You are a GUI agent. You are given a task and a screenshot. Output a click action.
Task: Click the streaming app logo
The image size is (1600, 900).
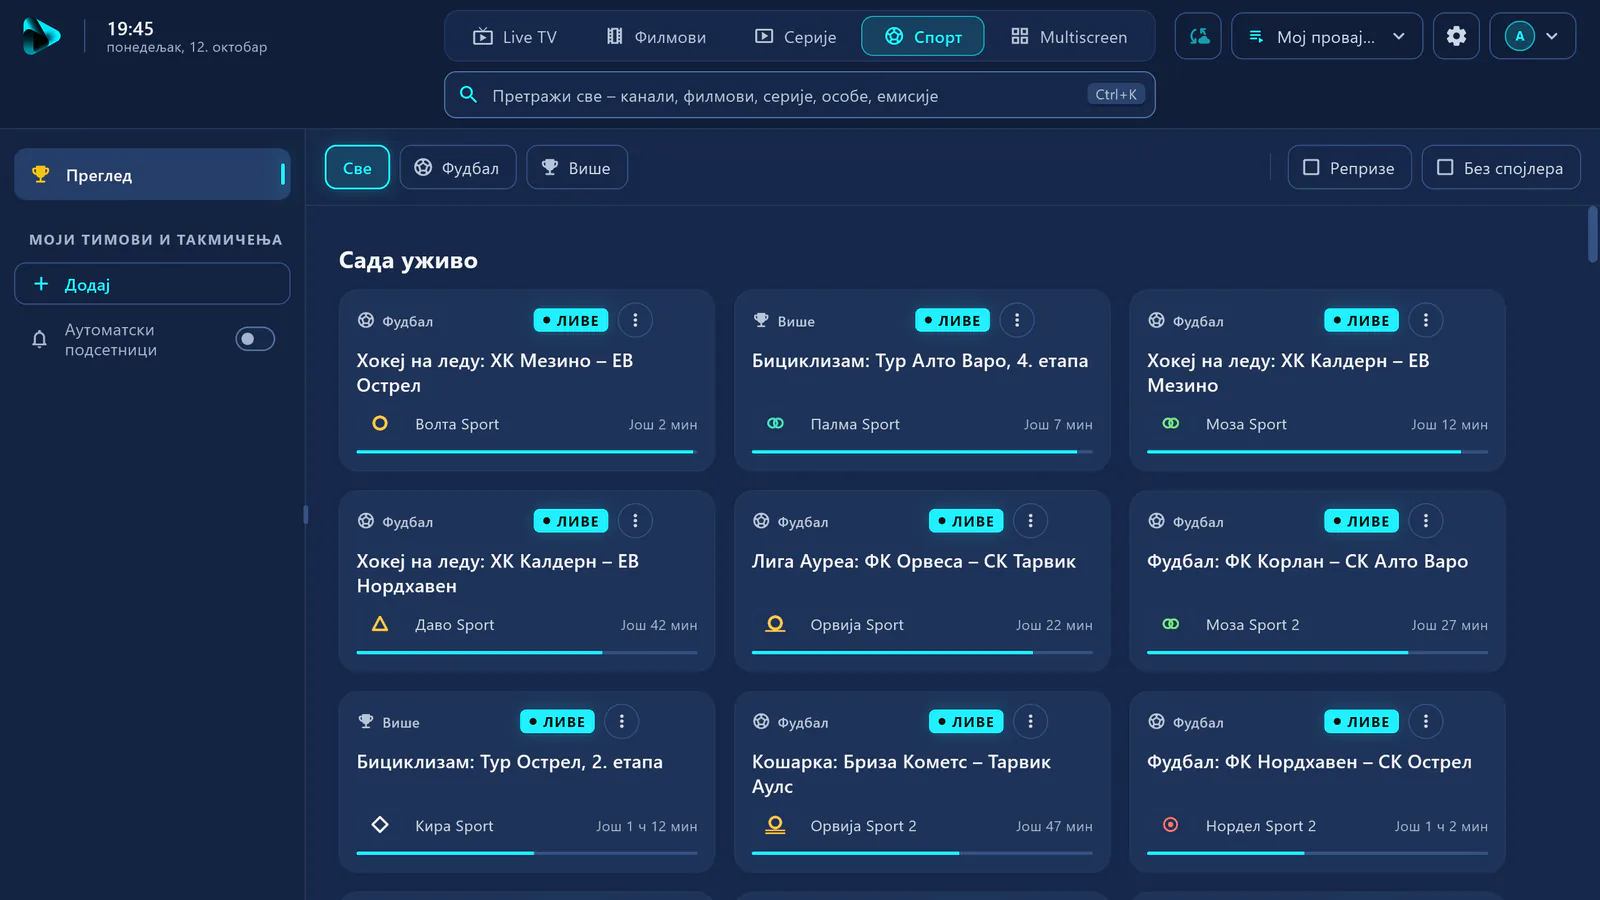click(x=41, y=36)
